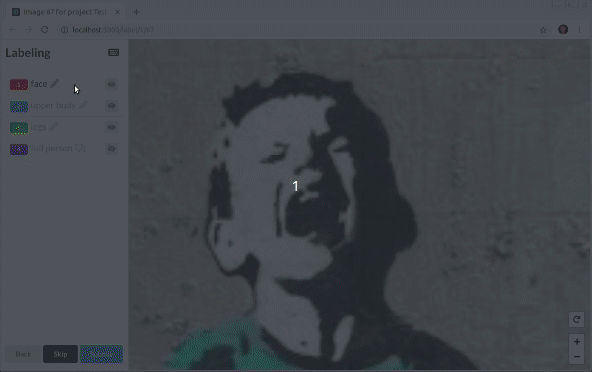The width and height of the screenshot is (592, 372).
Task: Click the icon next to full person label
Action: click(x=80, y=148)
